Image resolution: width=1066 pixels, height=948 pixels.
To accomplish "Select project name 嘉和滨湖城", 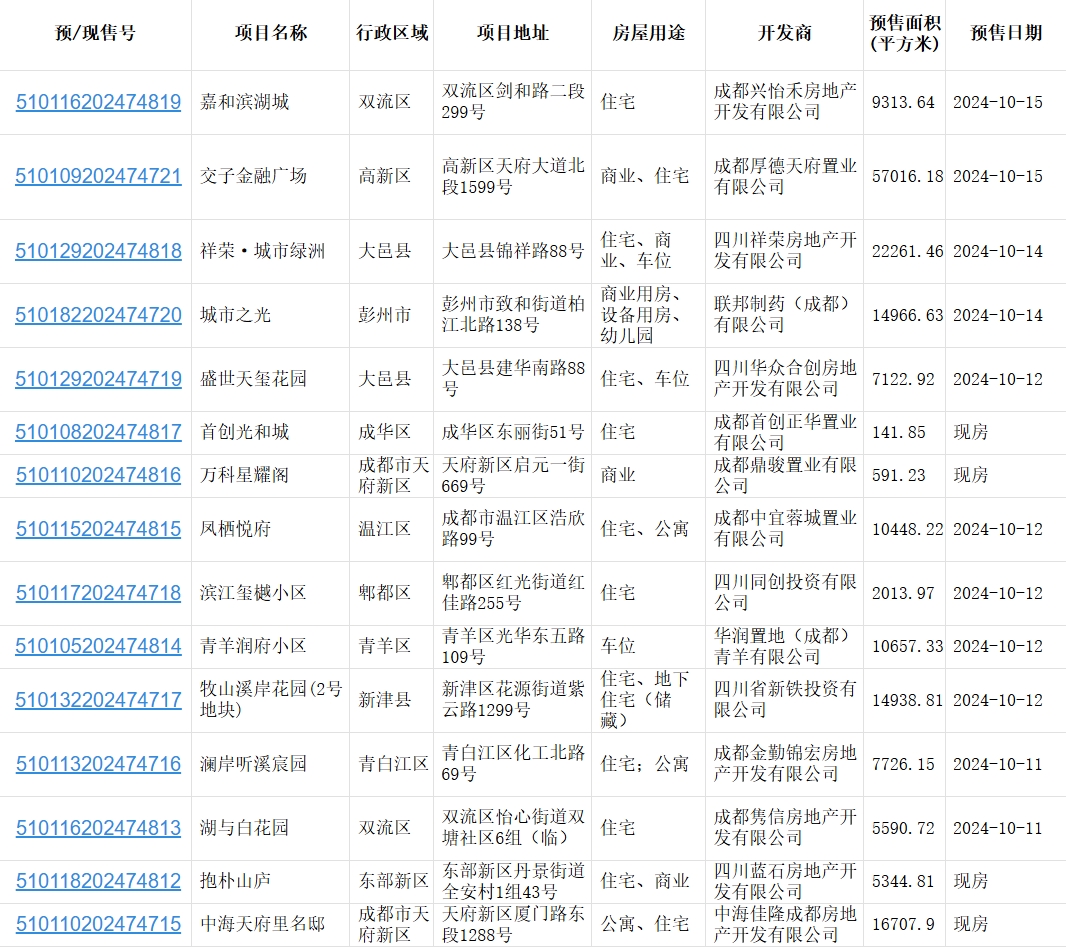I will (x=245, y=102).
